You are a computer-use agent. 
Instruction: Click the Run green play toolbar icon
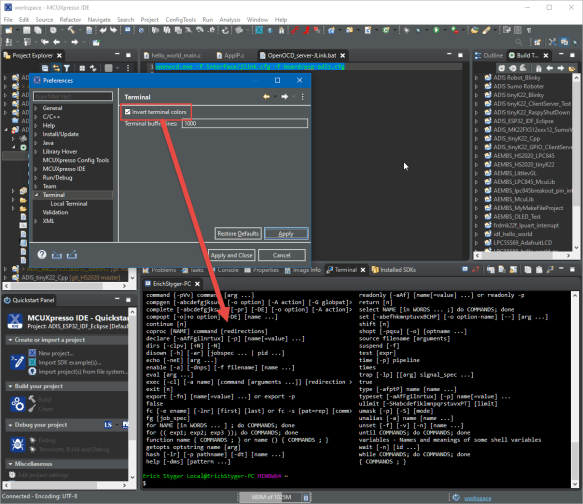tap(436, 30)
